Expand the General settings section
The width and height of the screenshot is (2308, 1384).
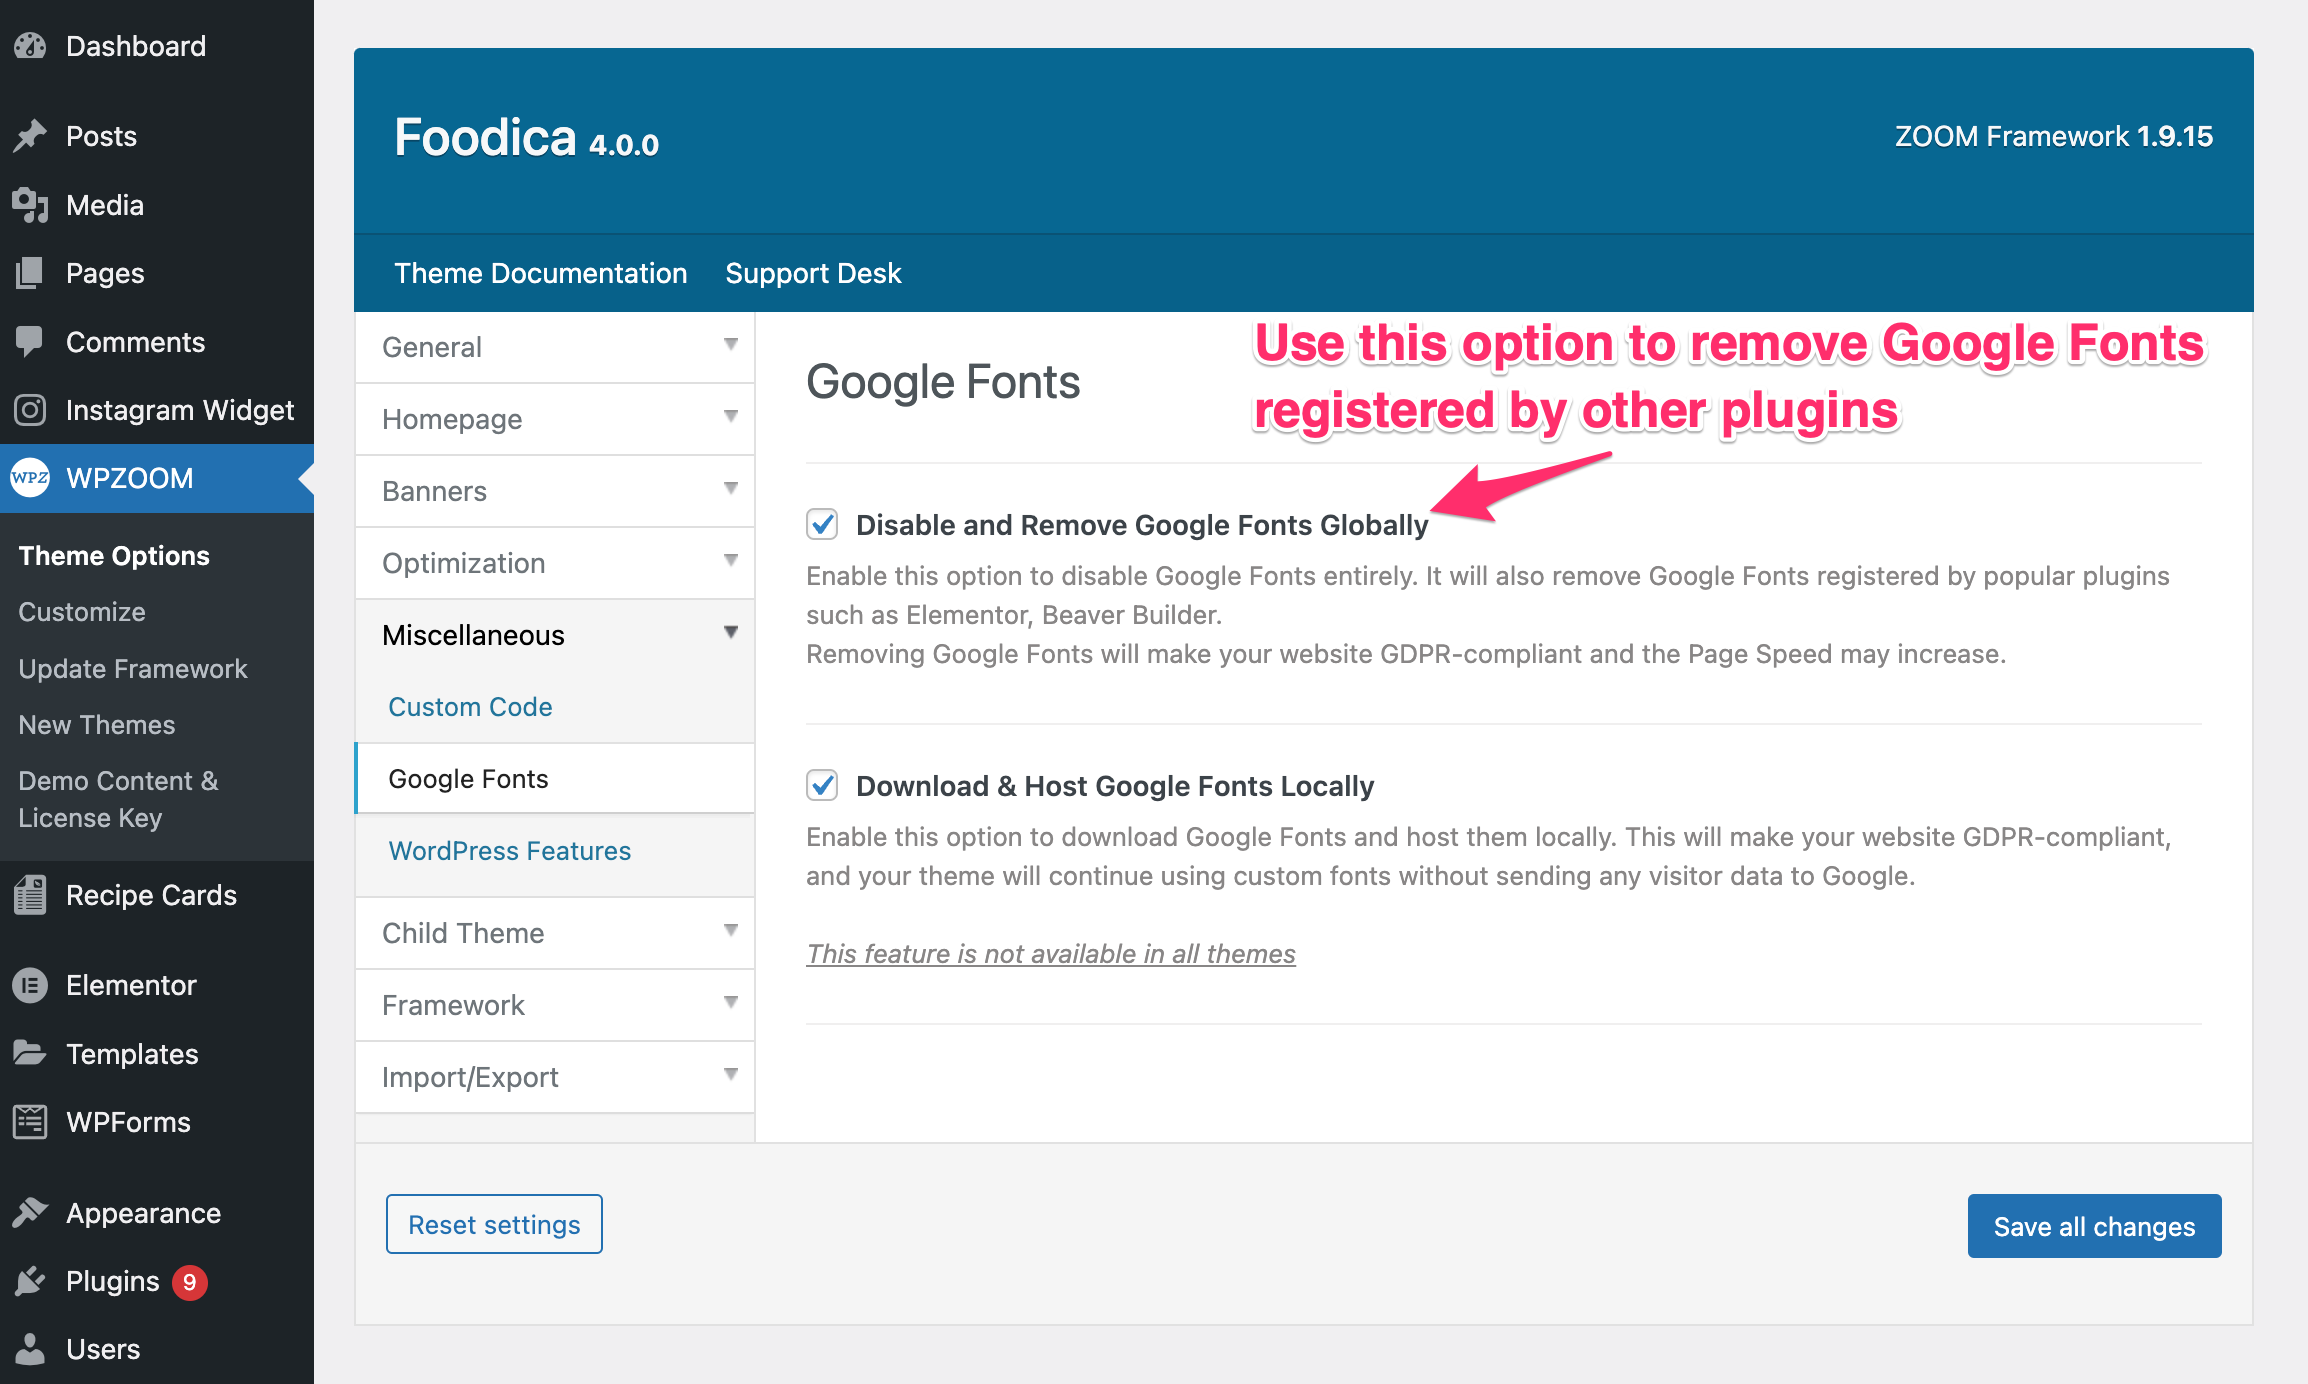point(554,347)
